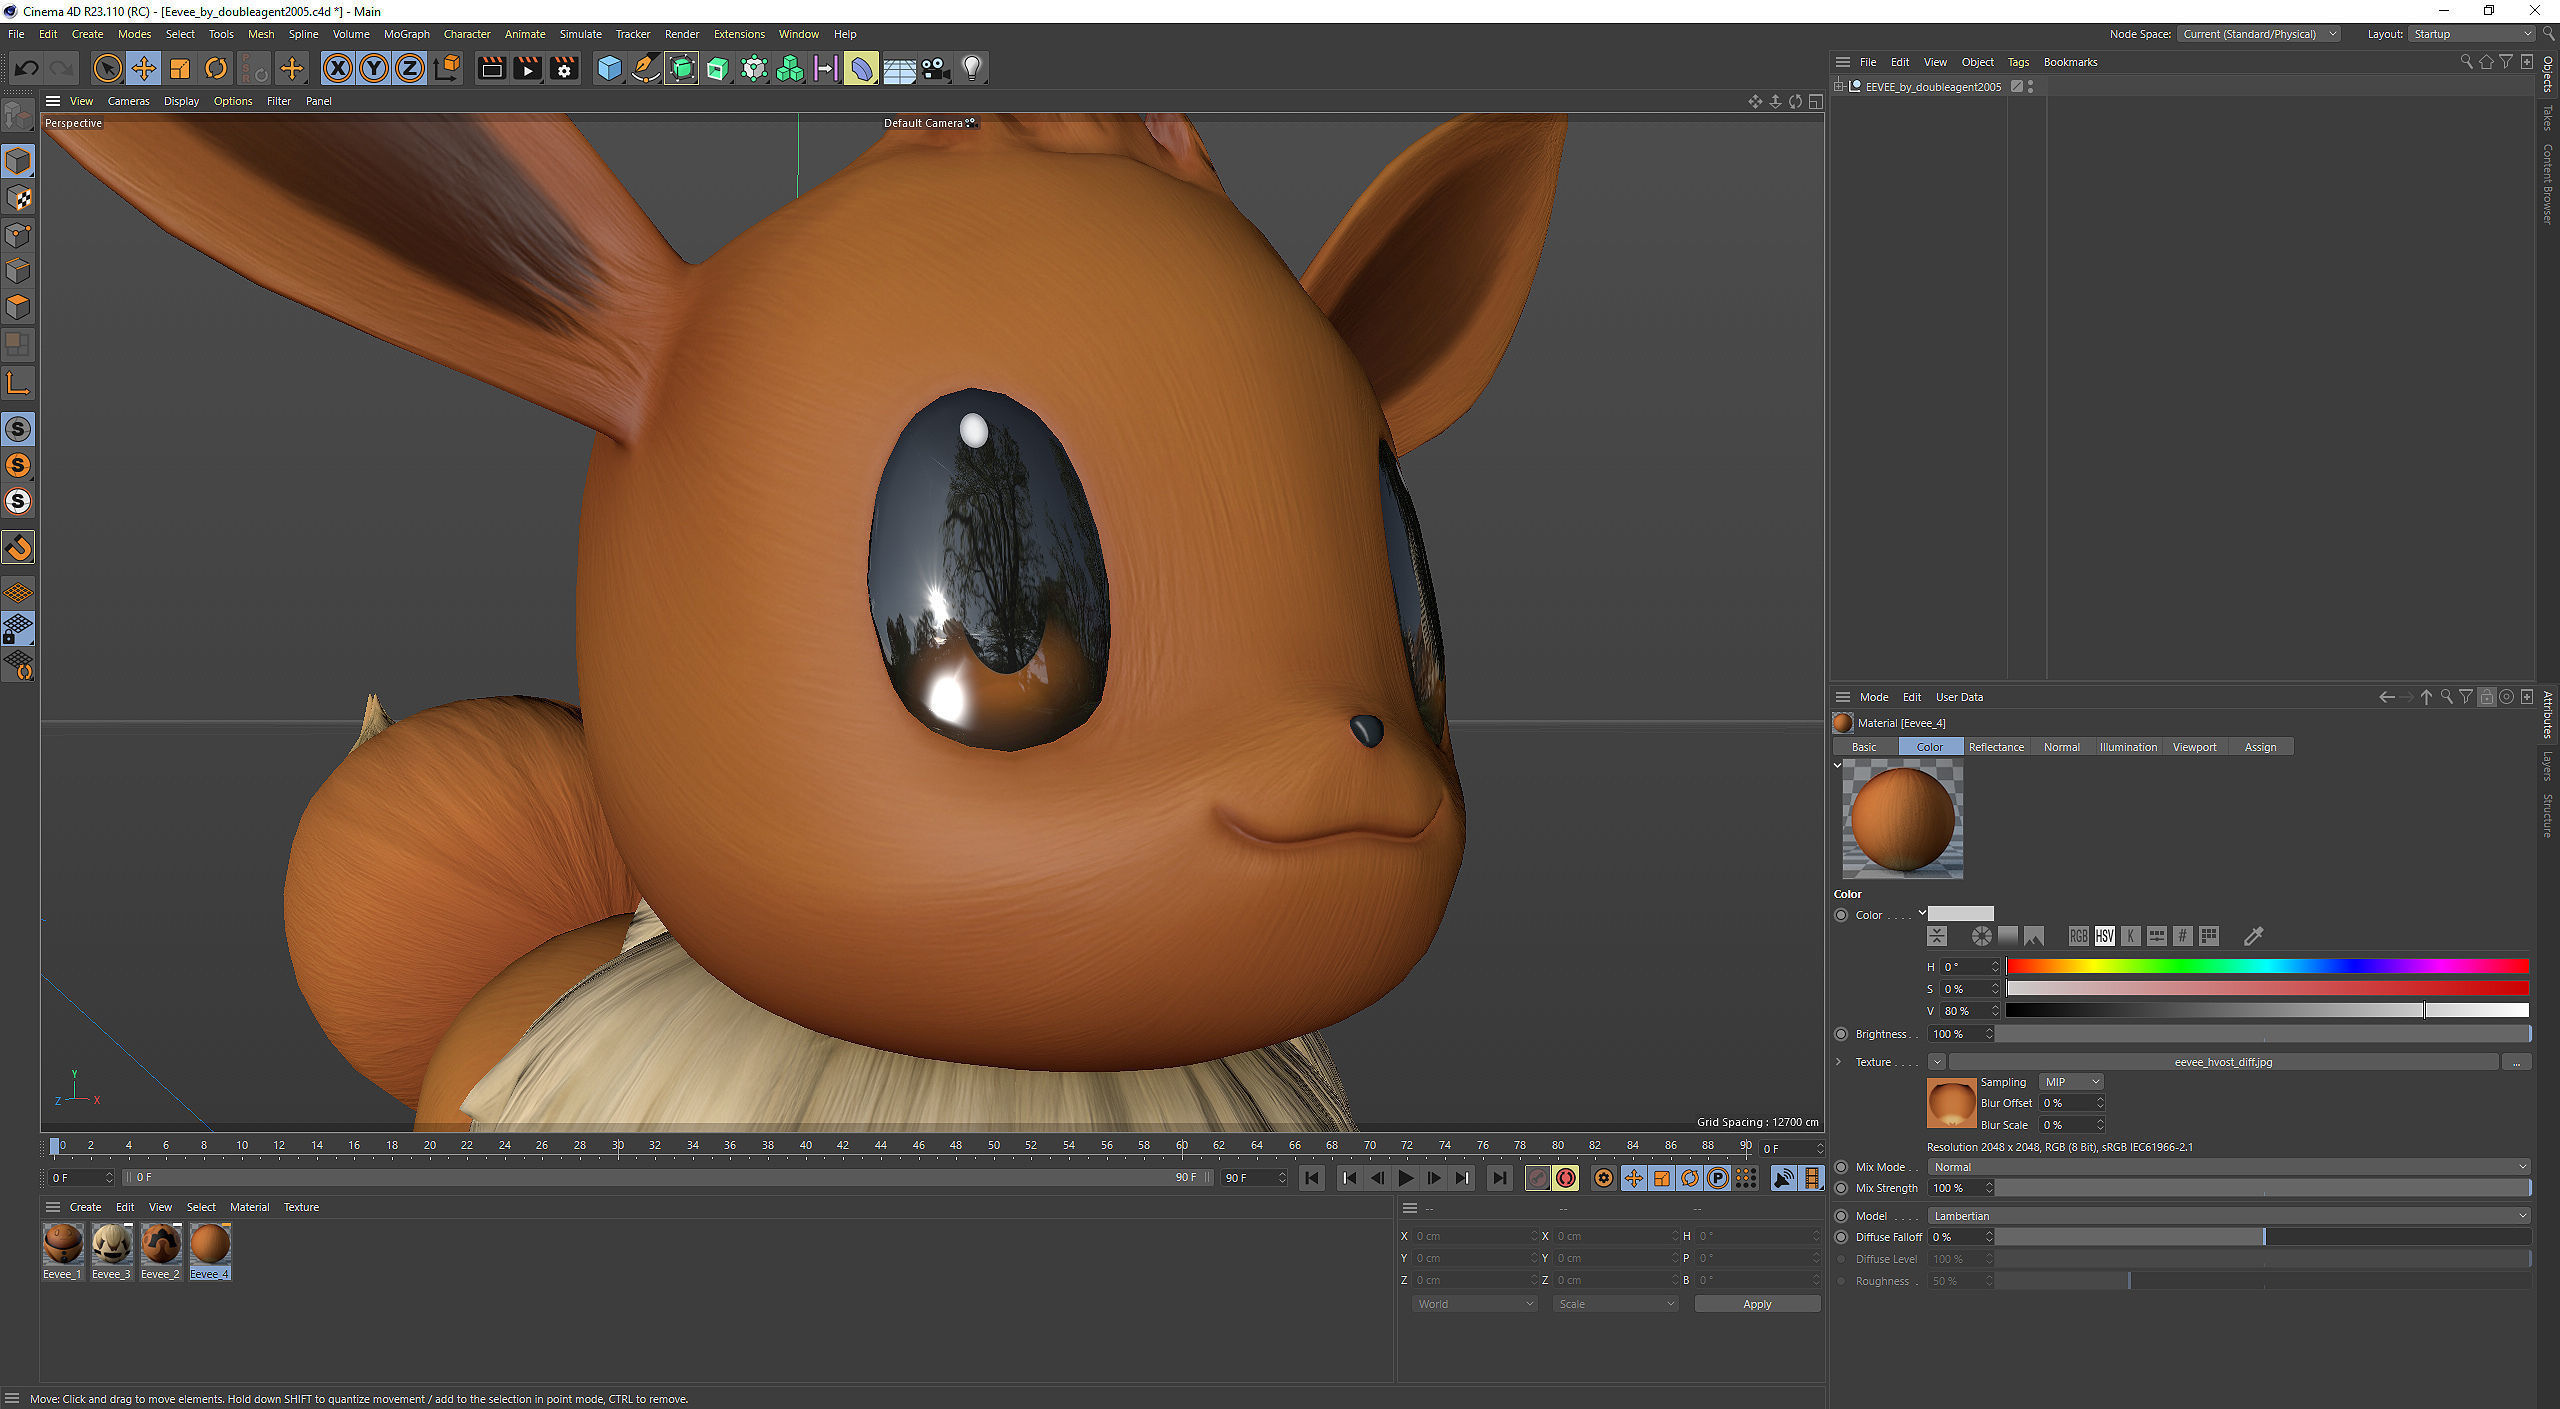This screenshot has height=1409, width=2560.
Task: Open Model Lambertian dropdown
Action: (x=2229, y=1216)
